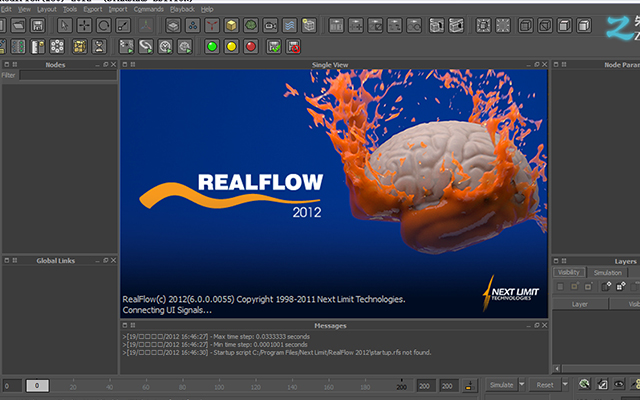Click the clock icon with green play arrow
The width and height of the screenshot is (640, 400).
(165, 47)
